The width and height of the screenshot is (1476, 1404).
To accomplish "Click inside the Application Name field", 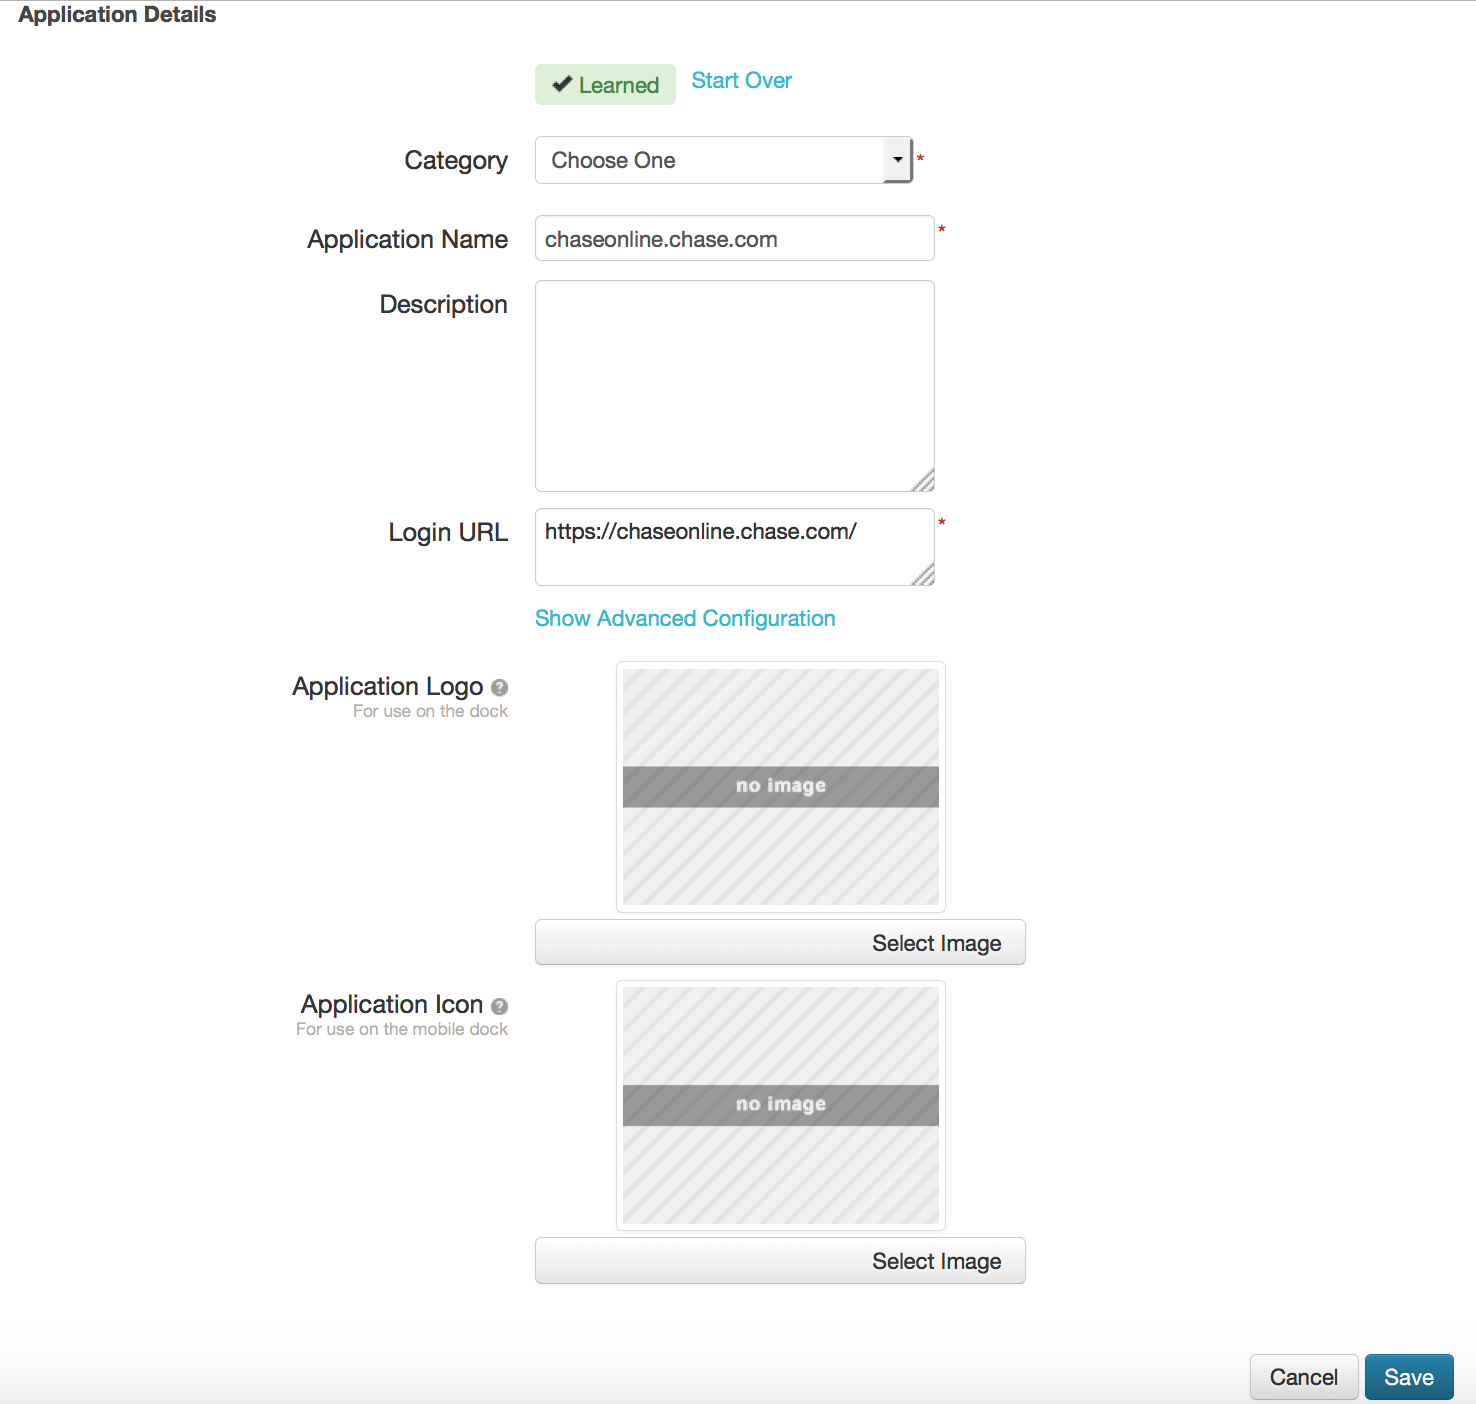I will [733, 238].
